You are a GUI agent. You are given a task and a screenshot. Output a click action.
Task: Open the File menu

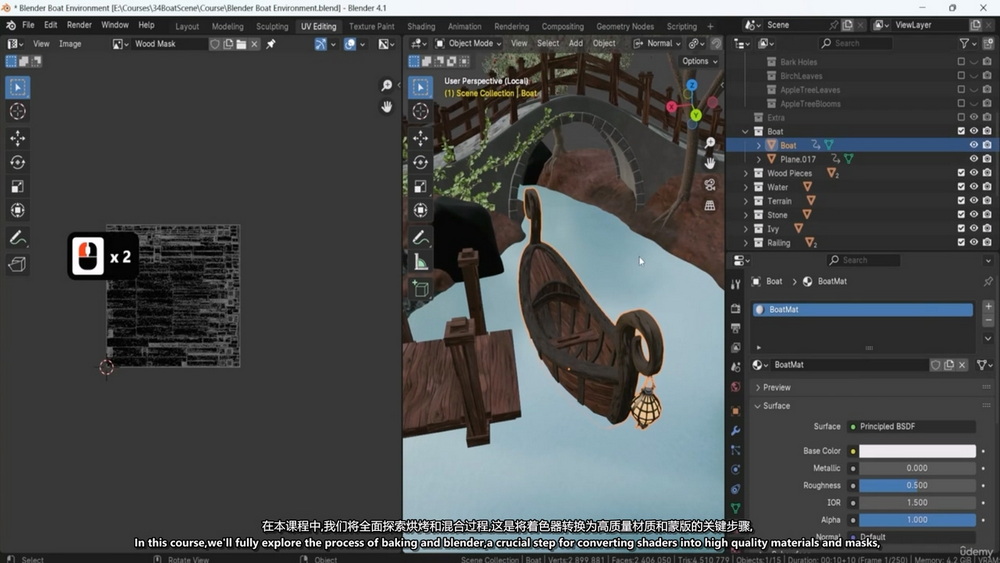28,25
